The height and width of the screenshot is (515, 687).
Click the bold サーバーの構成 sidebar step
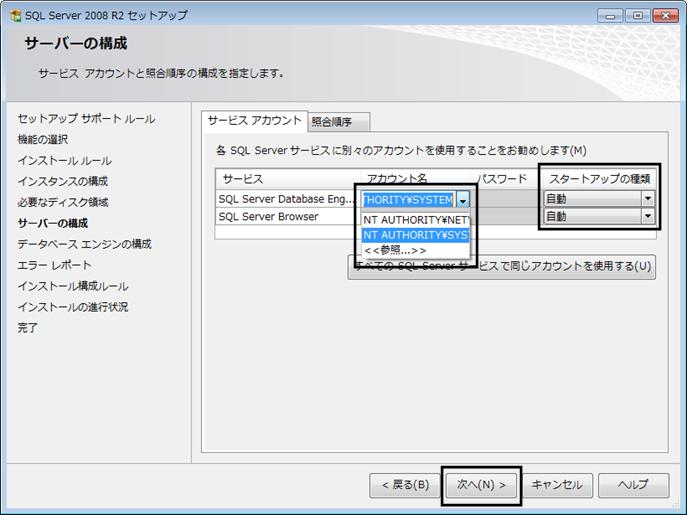[53, 223]
